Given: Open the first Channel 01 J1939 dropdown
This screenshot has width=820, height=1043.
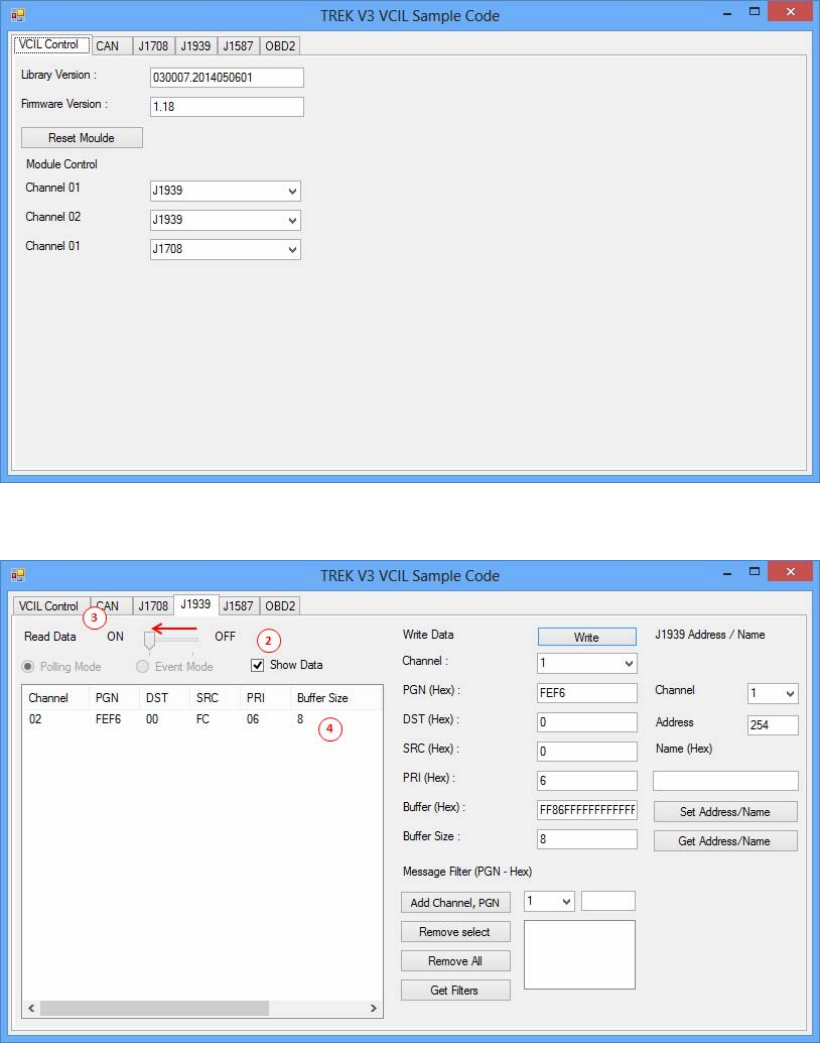Looking at the screenshot, I should click(x=225, y=191).
